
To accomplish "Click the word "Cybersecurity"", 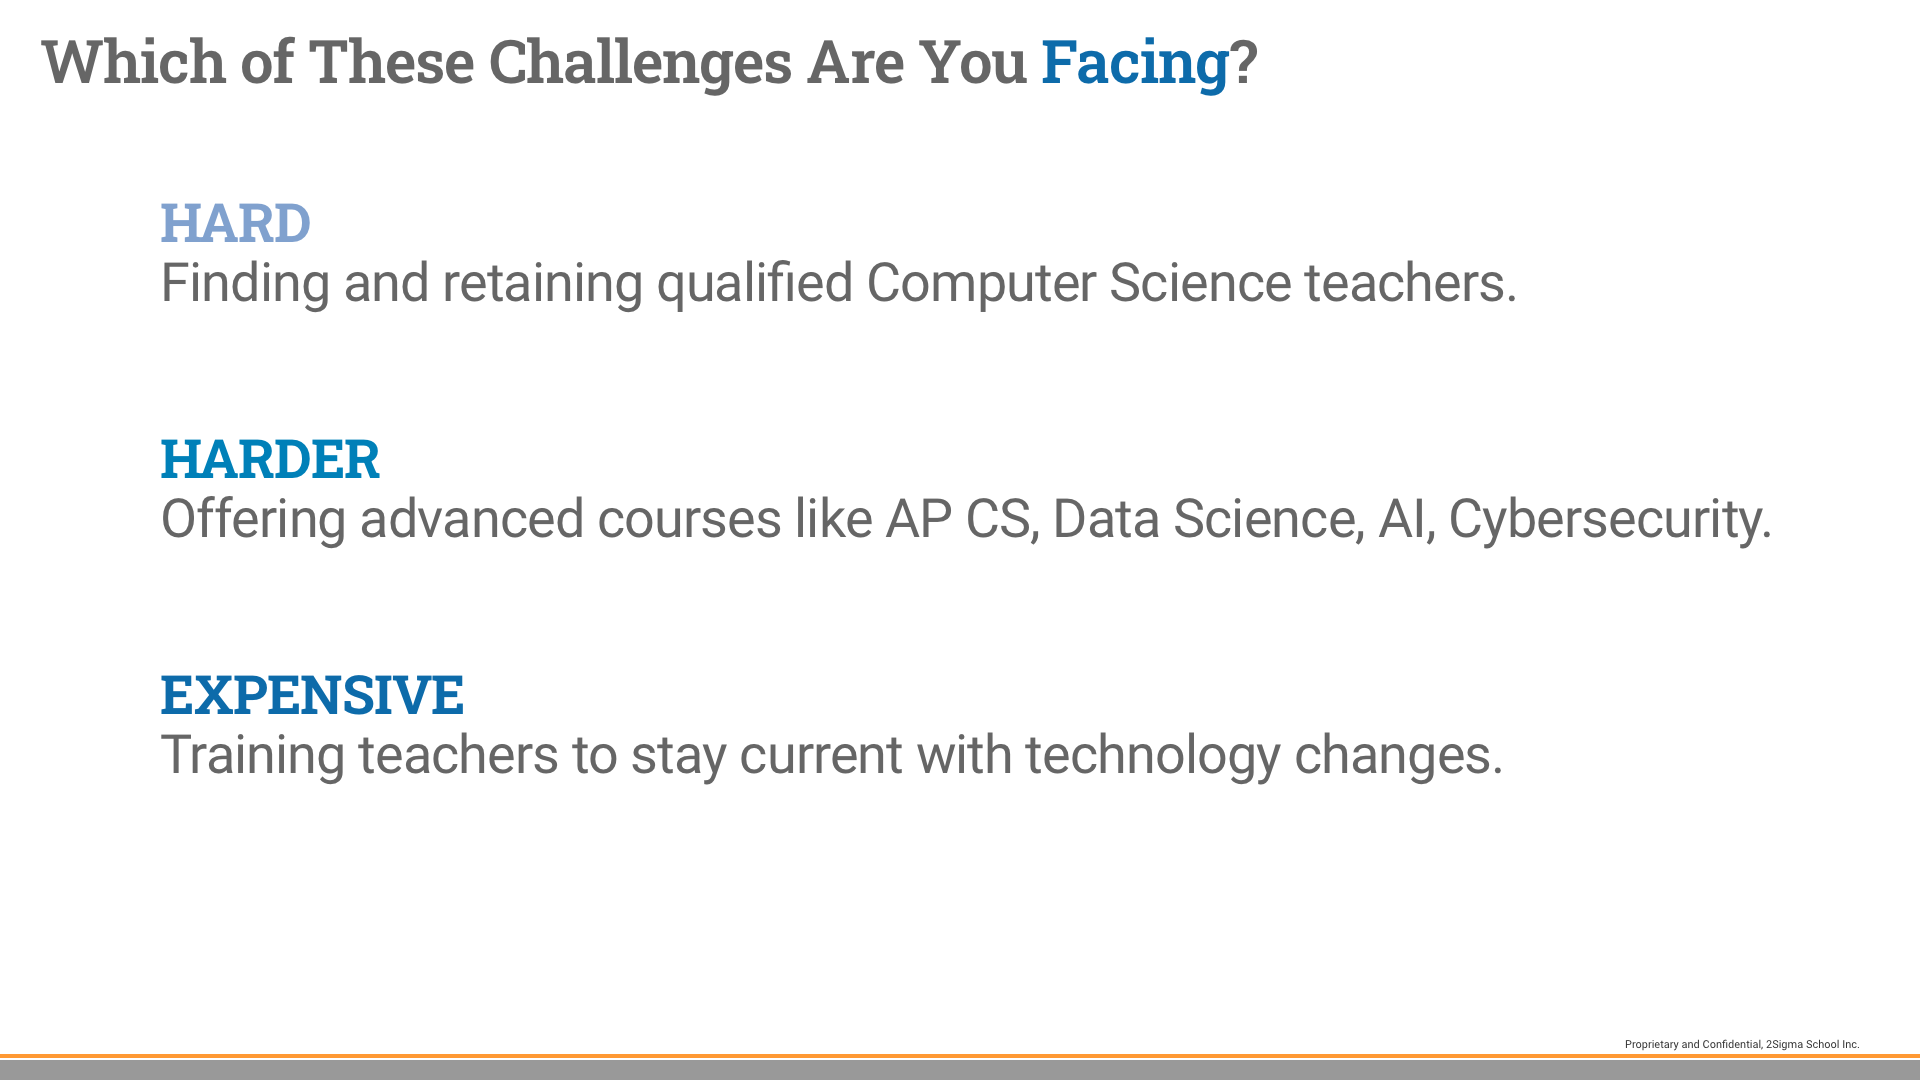I will click(1608, 519).
